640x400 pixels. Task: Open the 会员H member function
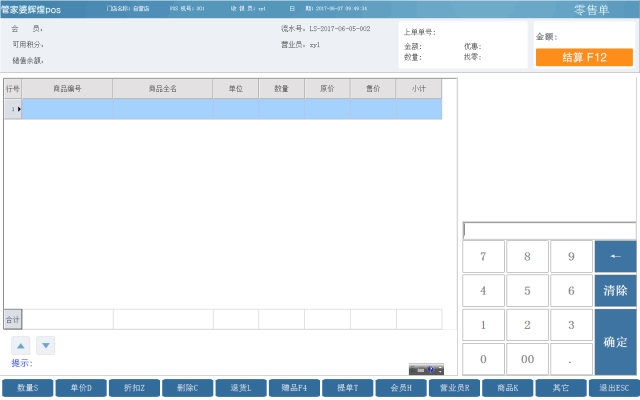click(x=401, y=388)
